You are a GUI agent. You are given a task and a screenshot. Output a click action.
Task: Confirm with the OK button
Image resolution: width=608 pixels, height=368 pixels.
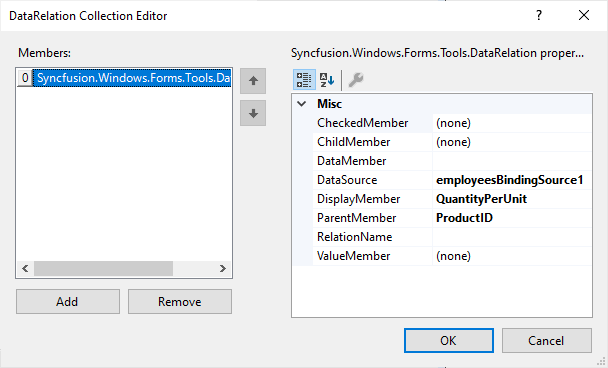(x=449, y=340)
